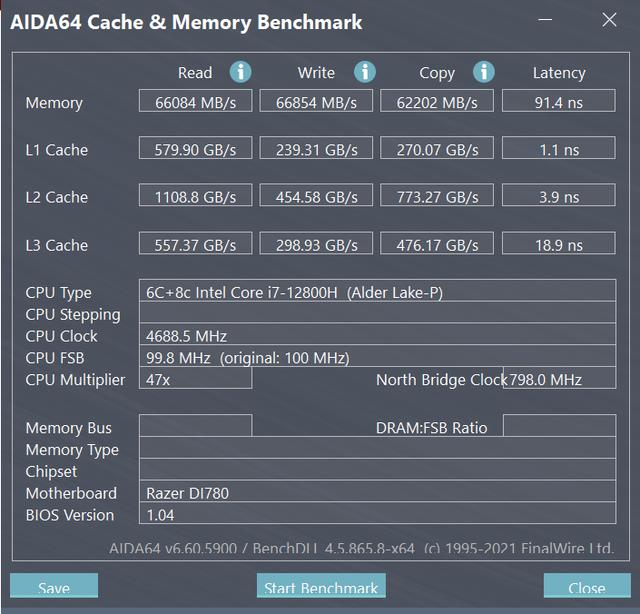Click the L1 Cache Read 579.90 GB/s field
This screenshot has width=640, height=614.
[196, 149]
